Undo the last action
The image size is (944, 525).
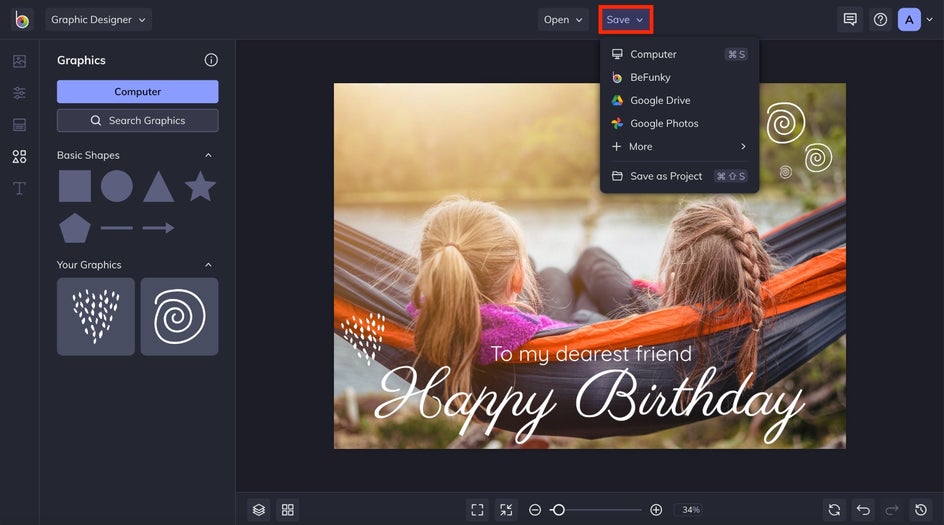[863, 510]
